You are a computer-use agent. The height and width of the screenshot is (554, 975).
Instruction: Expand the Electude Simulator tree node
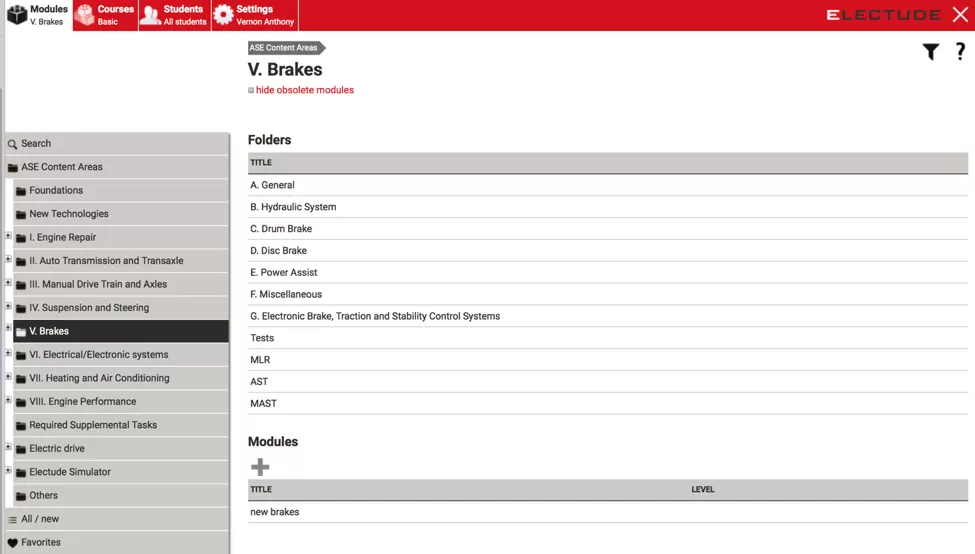[8, 471]
